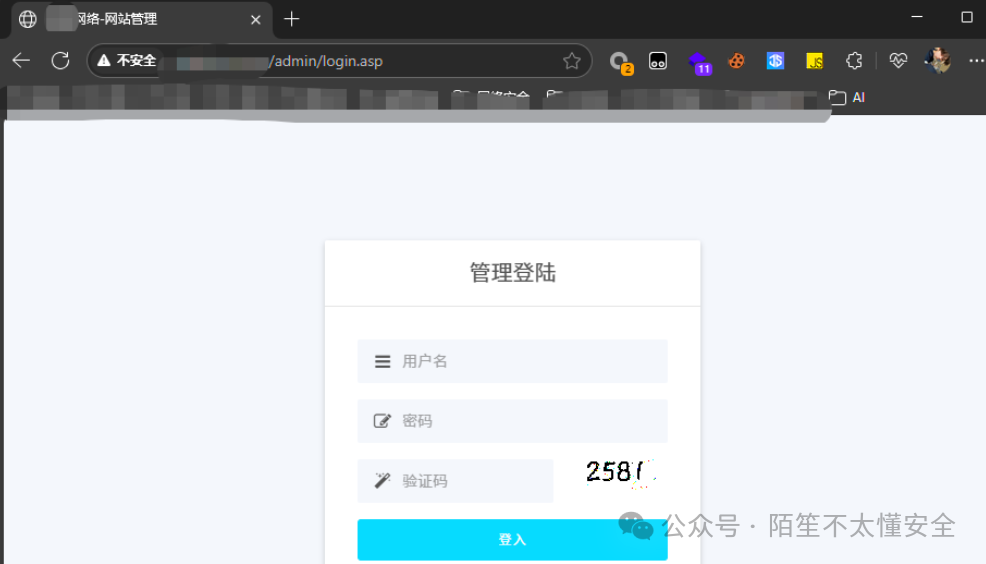Close the 网络-网站管理 tab

[x=255, y=19]
